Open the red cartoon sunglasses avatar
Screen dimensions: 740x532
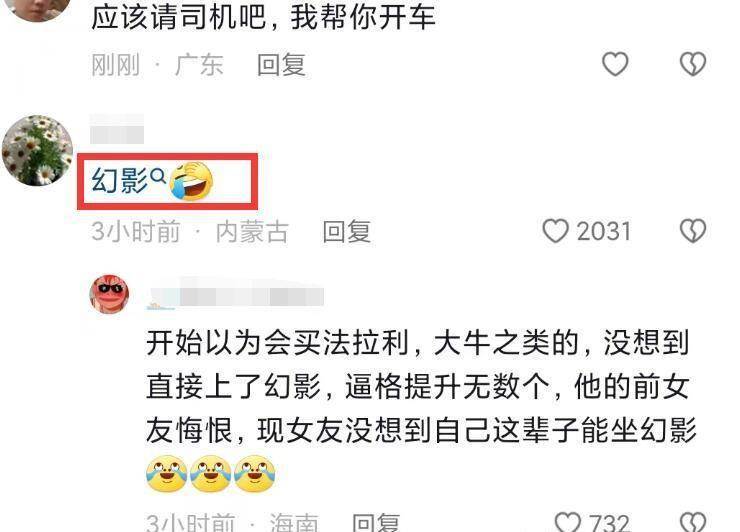[109, 294]
